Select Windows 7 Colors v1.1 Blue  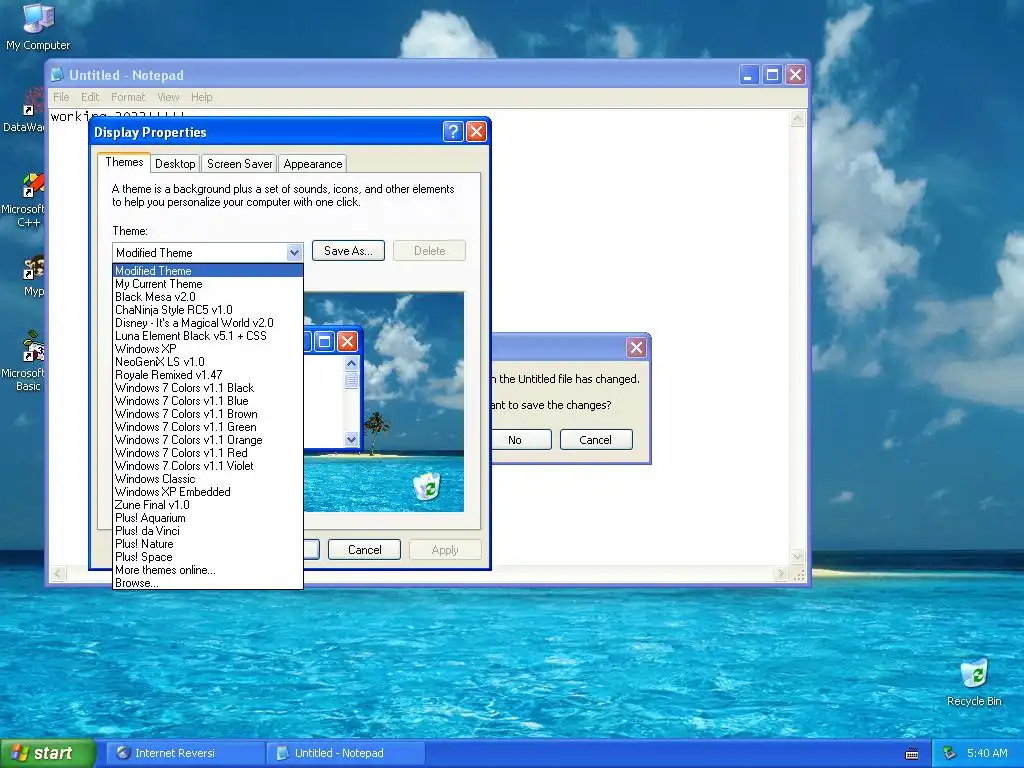[208, 401]
